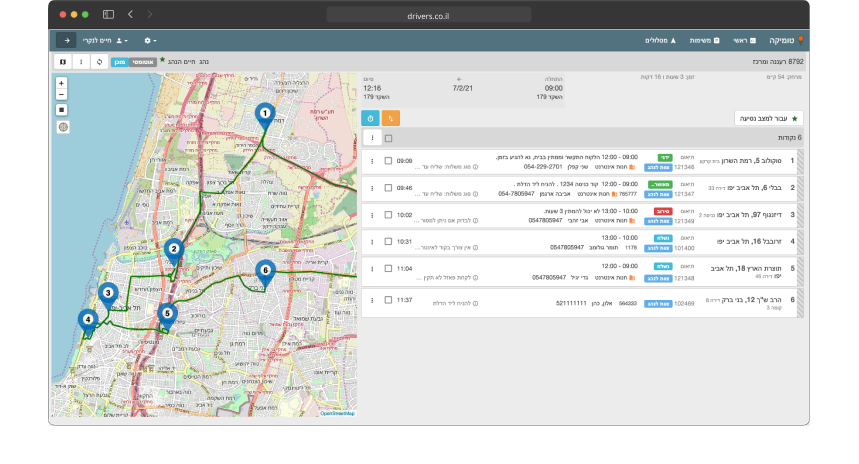Click the blue clock button
Image resolution: width=859 pixels, height=464 pixels.
pos(370,118)
